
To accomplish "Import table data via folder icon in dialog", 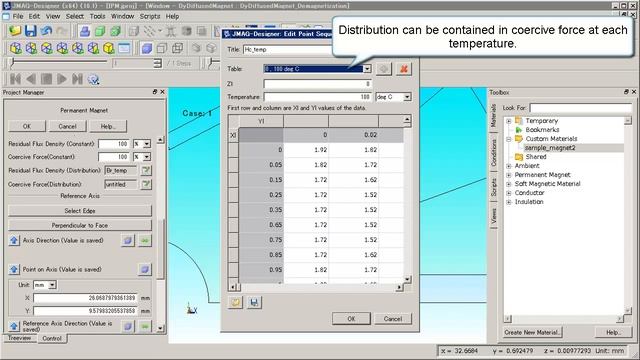I will (236, 302).
